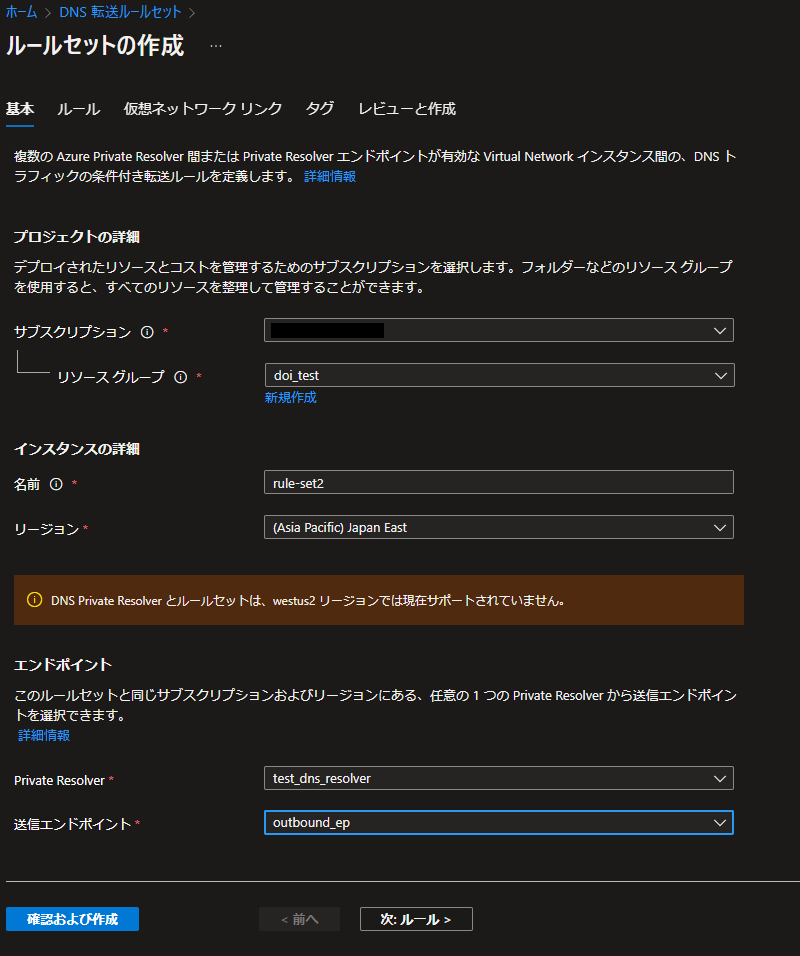
Task: Click info icon next to リソース グループ
Action: (180, 377)
